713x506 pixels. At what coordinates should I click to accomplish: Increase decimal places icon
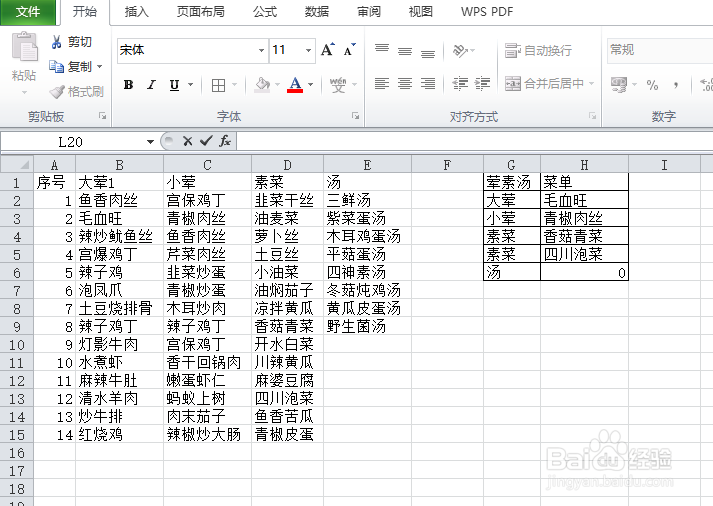coord(706,85)
